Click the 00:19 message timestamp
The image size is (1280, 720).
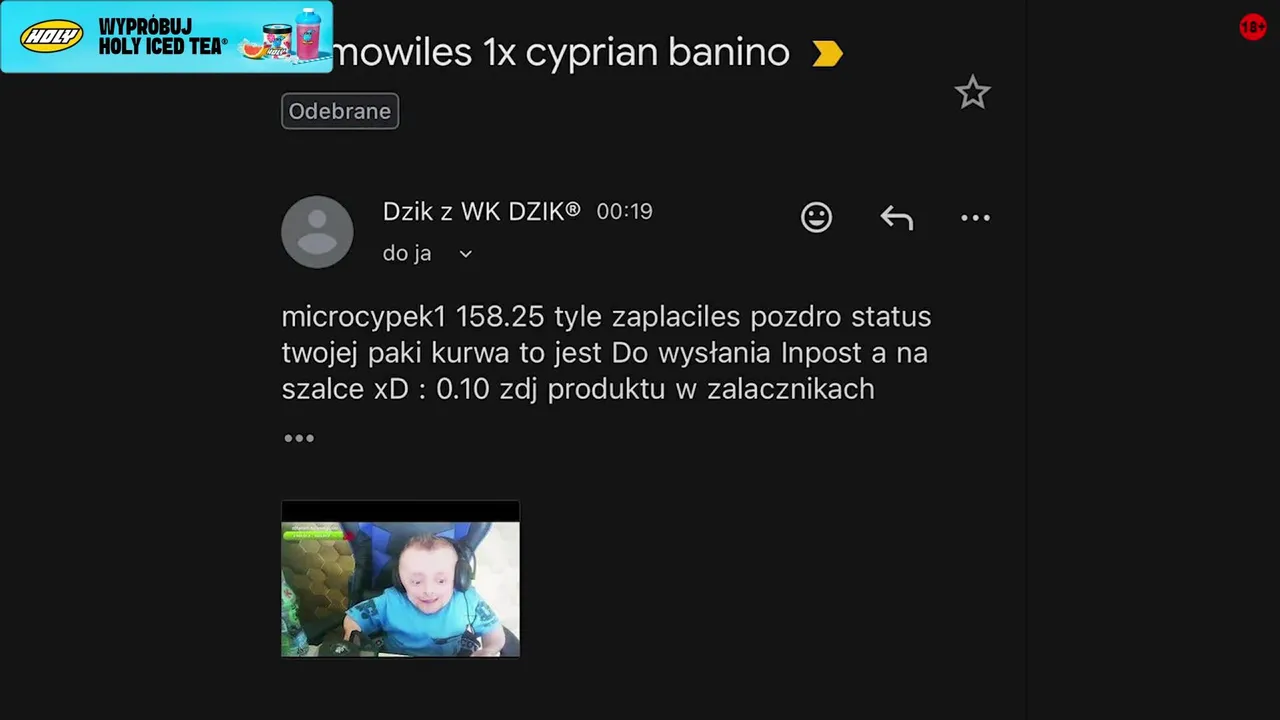pyautogui.click(x=624, y=212)
